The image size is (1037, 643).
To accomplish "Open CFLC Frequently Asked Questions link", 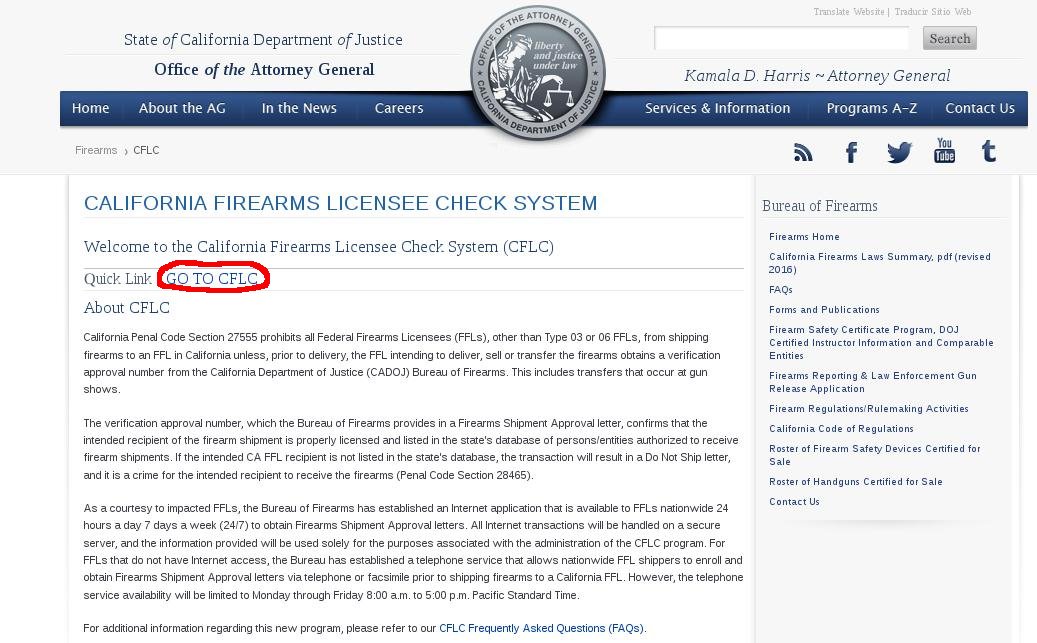I will click(x=542, y=628).
